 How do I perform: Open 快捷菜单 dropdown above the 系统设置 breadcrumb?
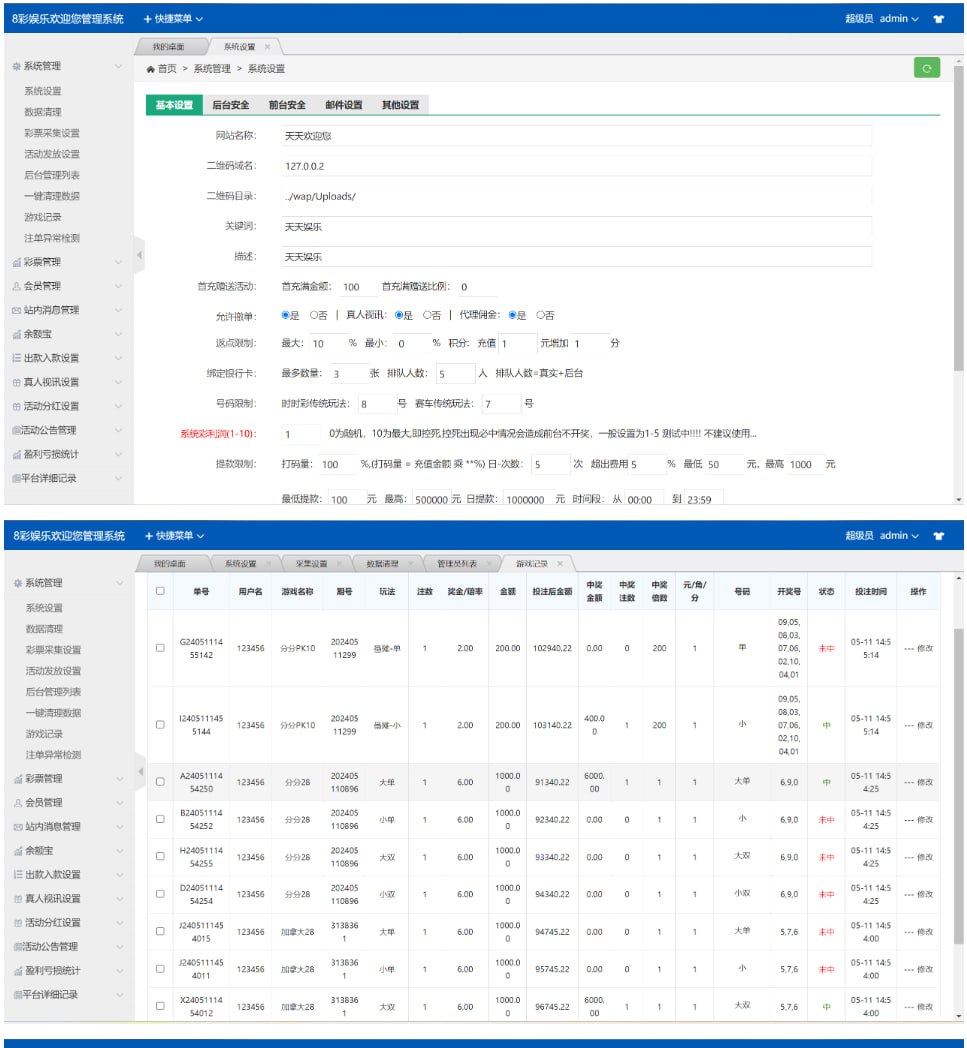173,19
